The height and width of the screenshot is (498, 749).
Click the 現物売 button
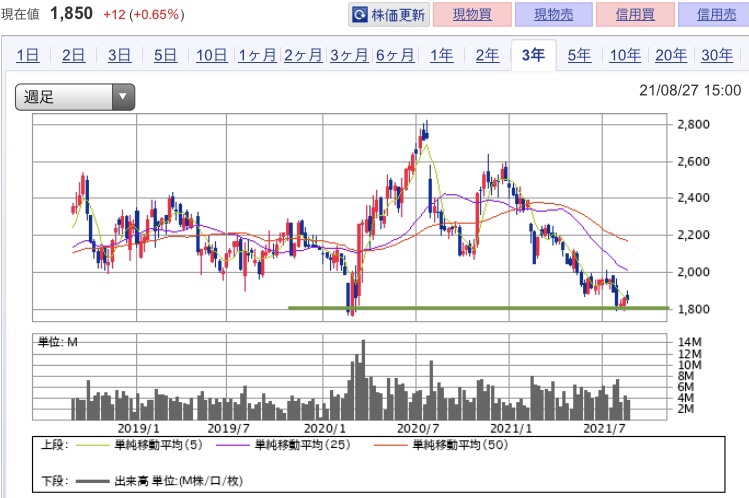[x=554, y=14]
